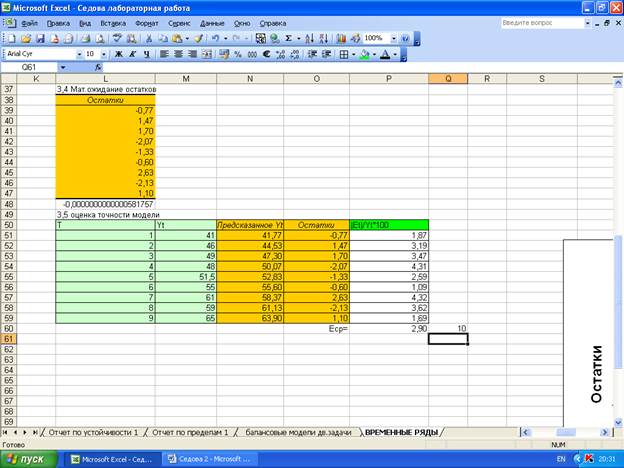This screenshot has height=468, width=624.
Task: Save the workbook with floppy icon
Action: (x=40, y=38)
